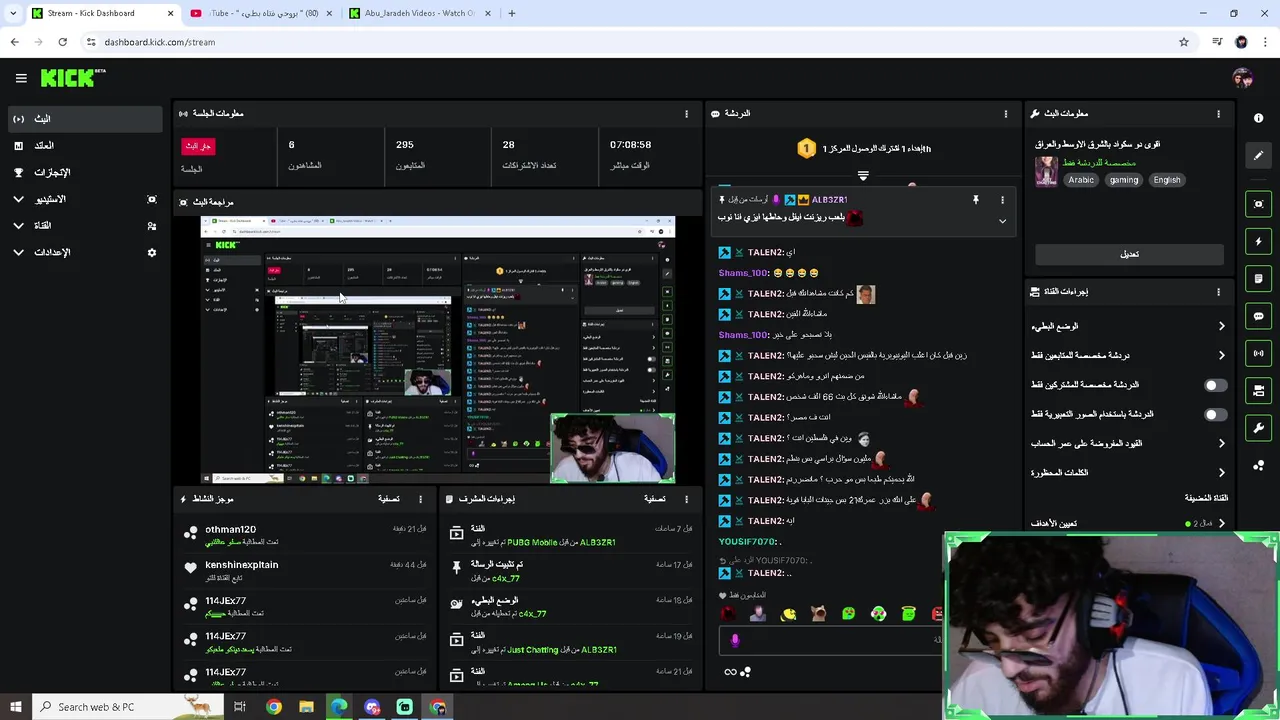Toggle the wrench panel icon in right sidebar
This screenshot has width=1280, height=720.
(1258, 428)
